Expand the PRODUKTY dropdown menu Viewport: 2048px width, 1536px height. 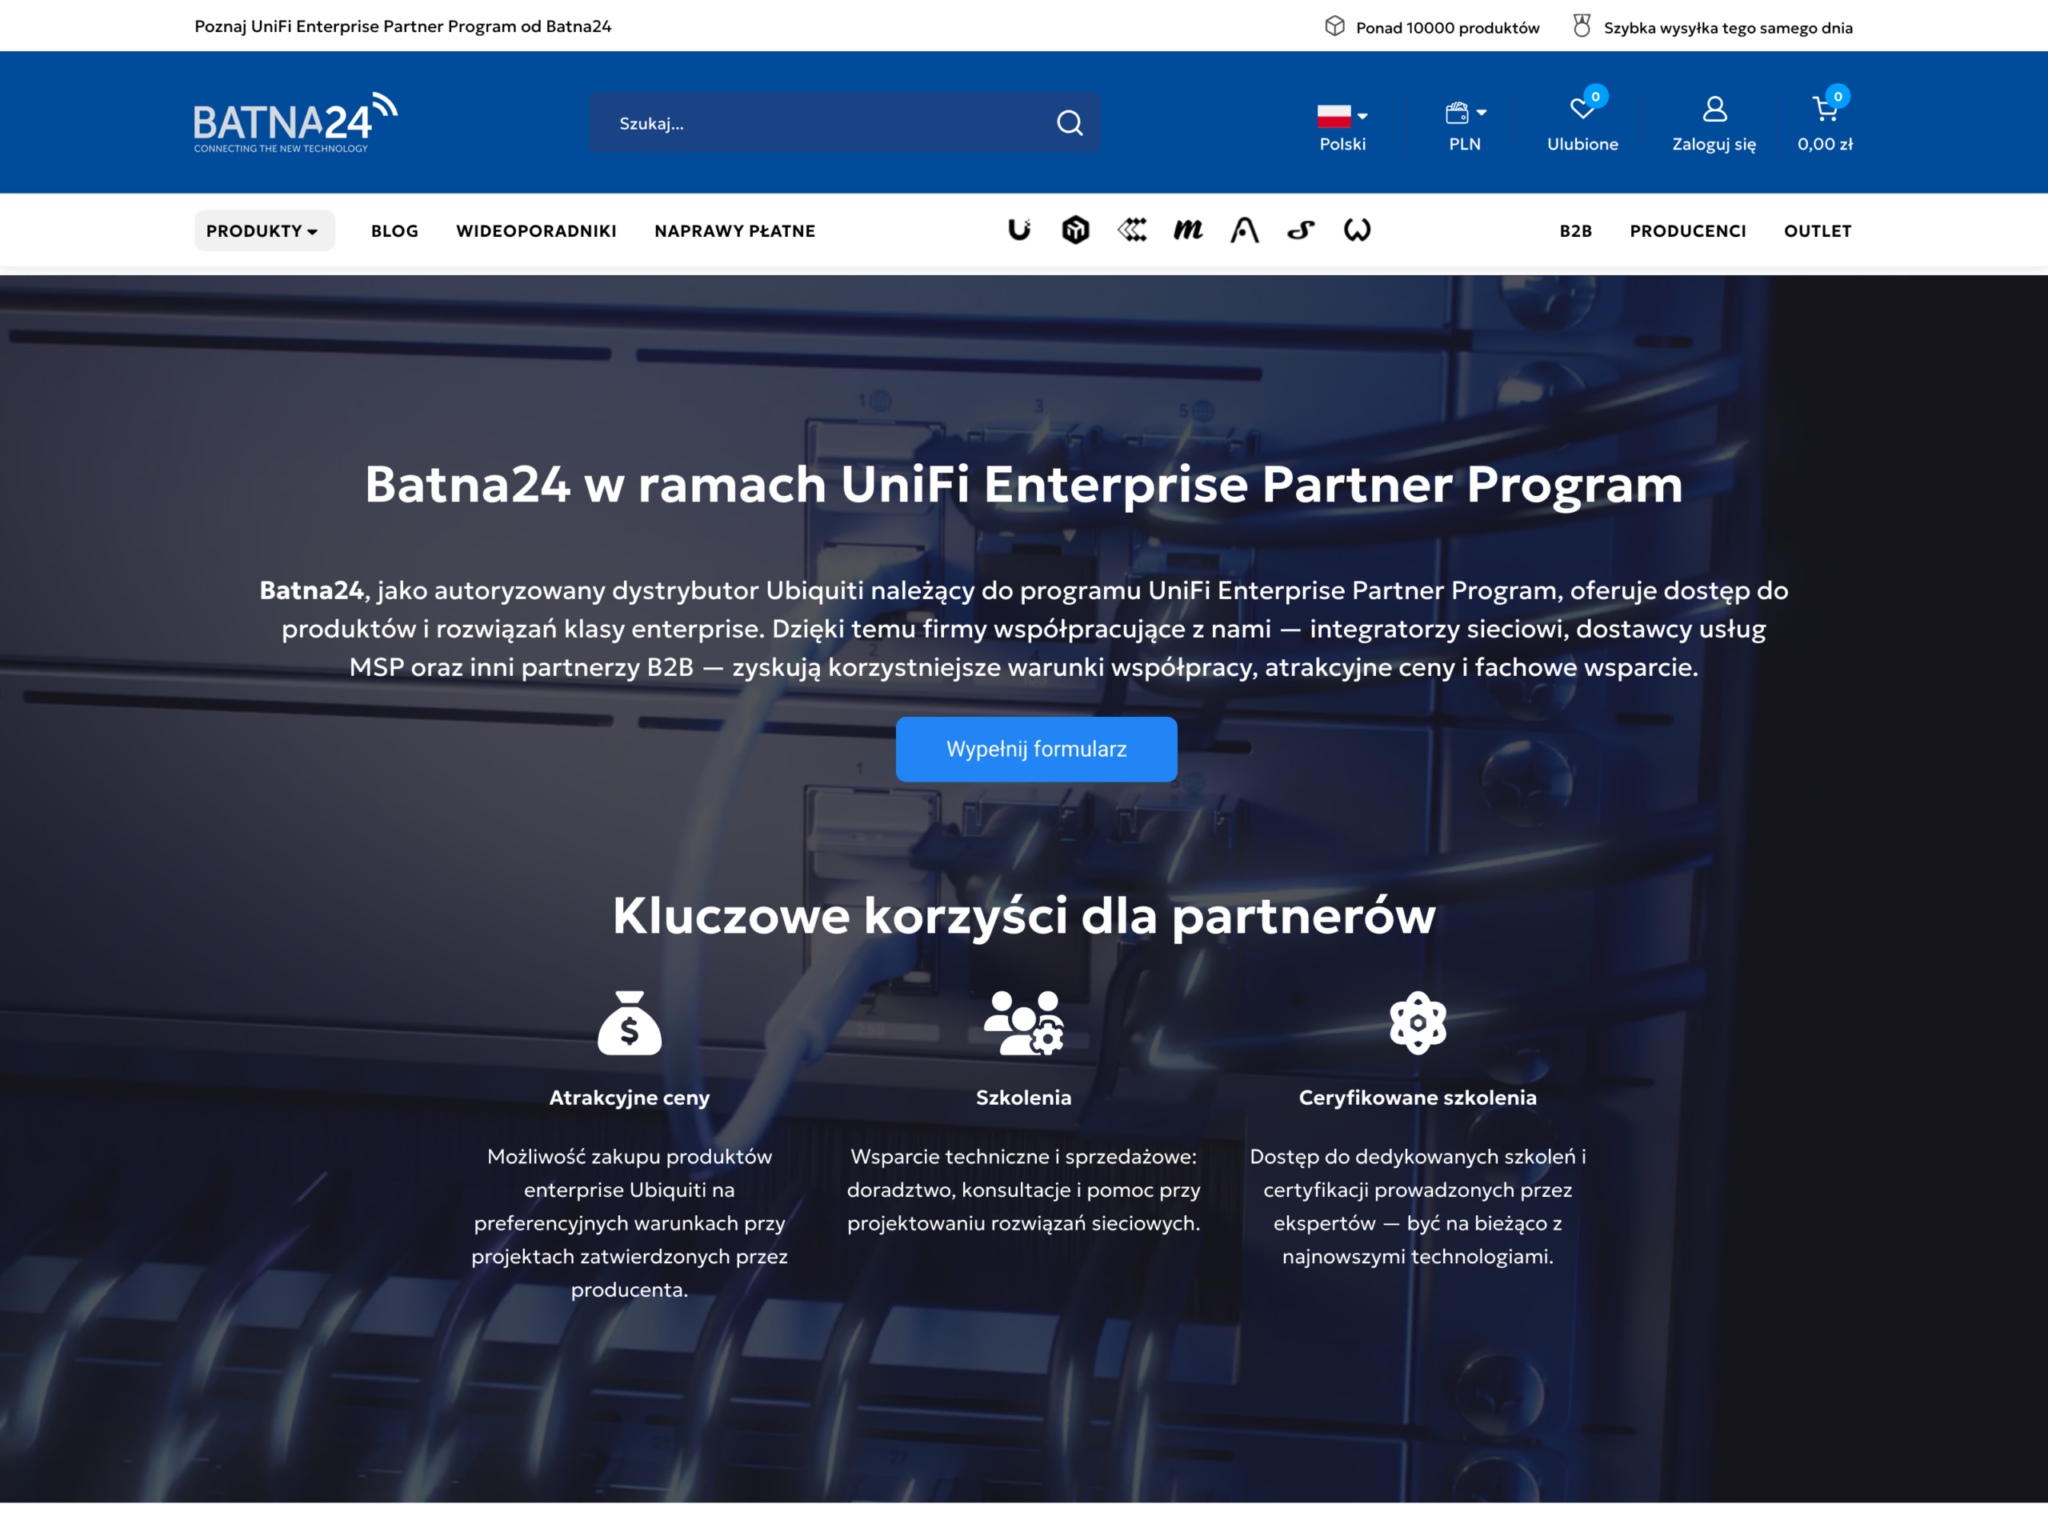(263, 231)
